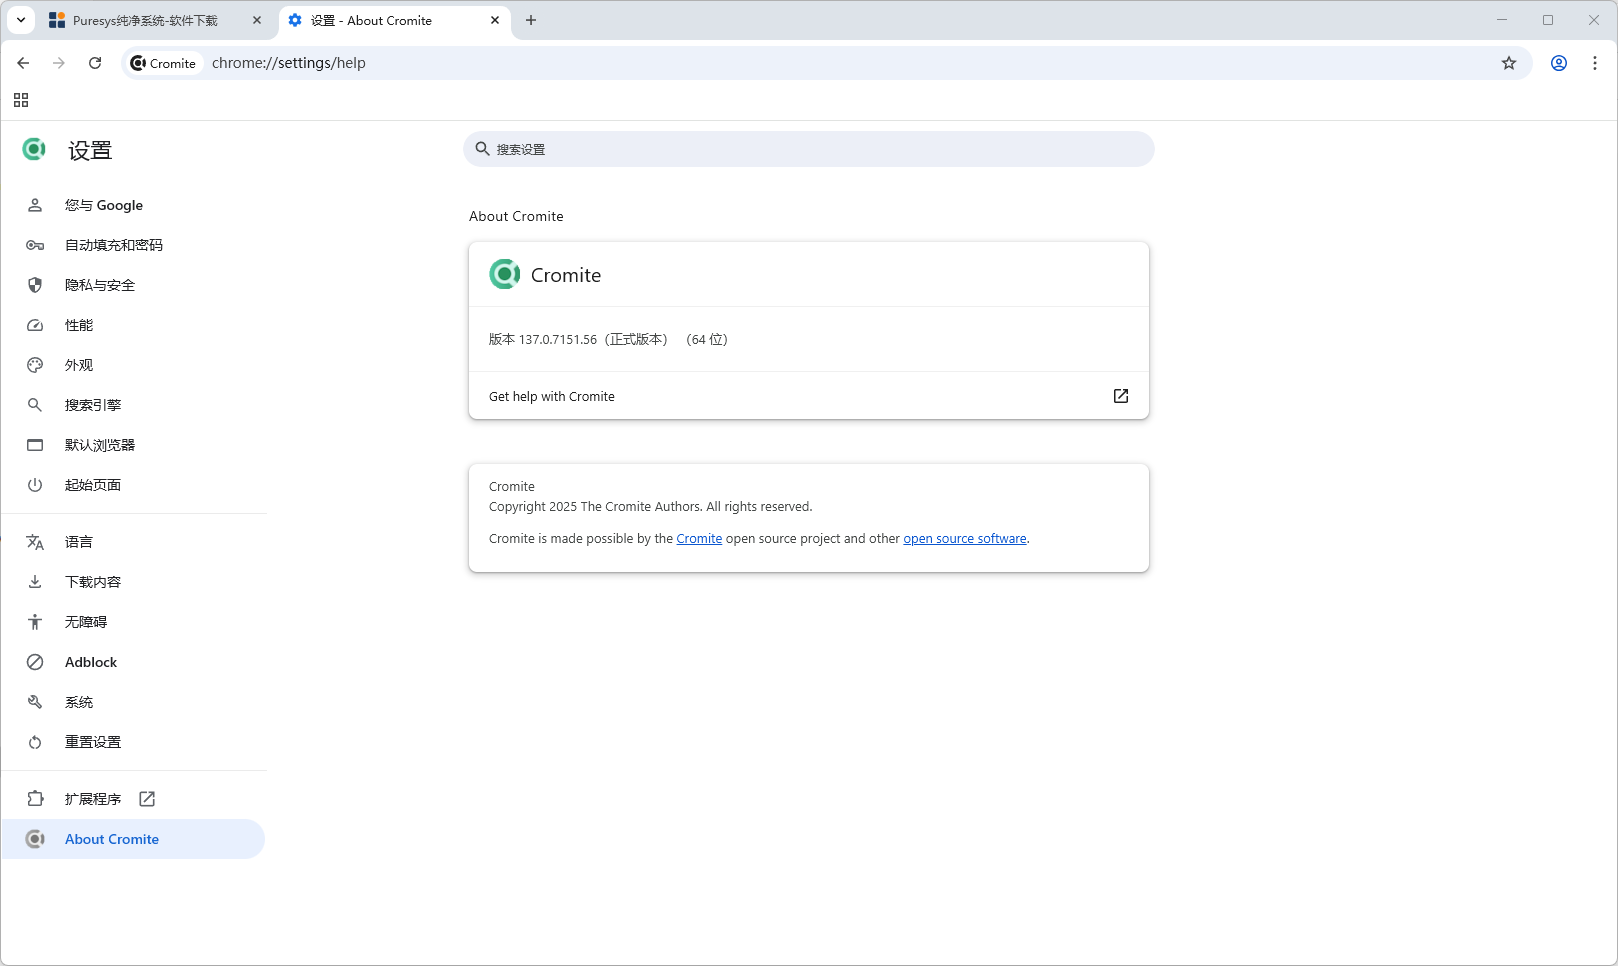Open the open source software link
The height and width of the screenshot is (966, 1618).
(964, 539)
